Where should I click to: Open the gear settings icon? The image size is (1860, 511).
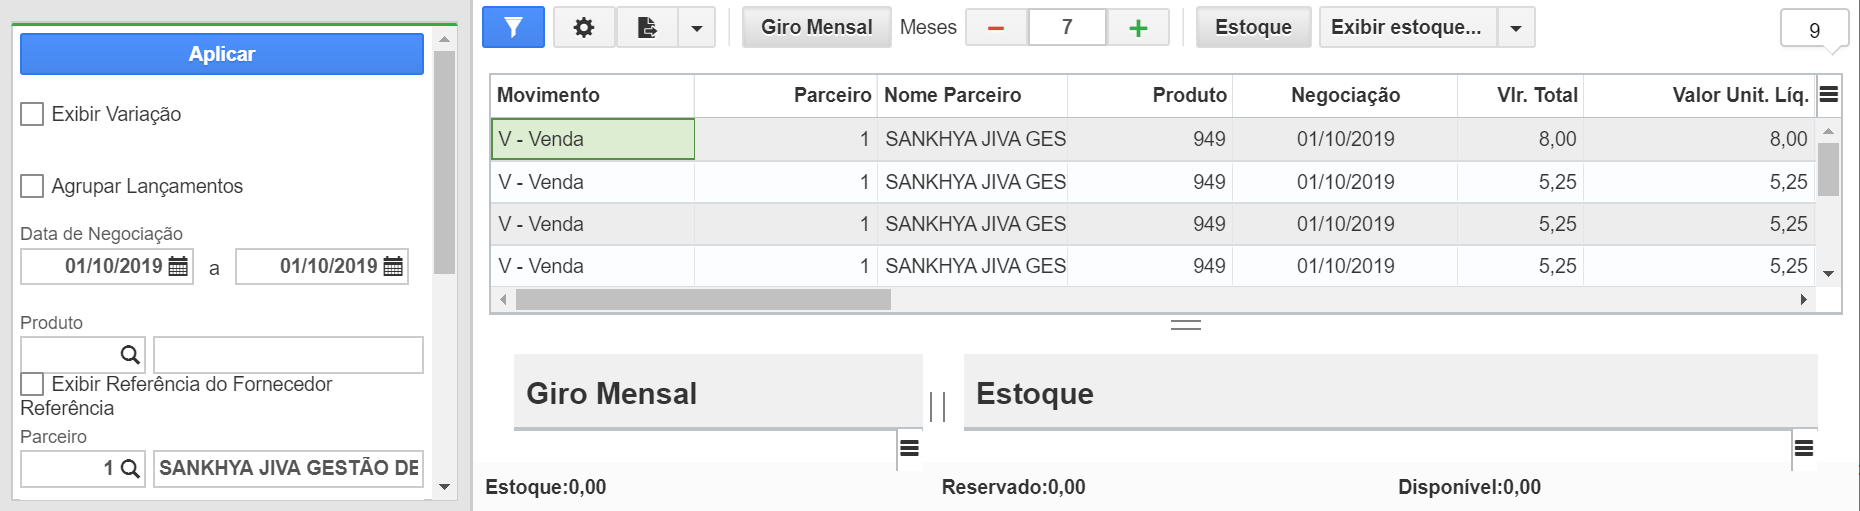584,27
